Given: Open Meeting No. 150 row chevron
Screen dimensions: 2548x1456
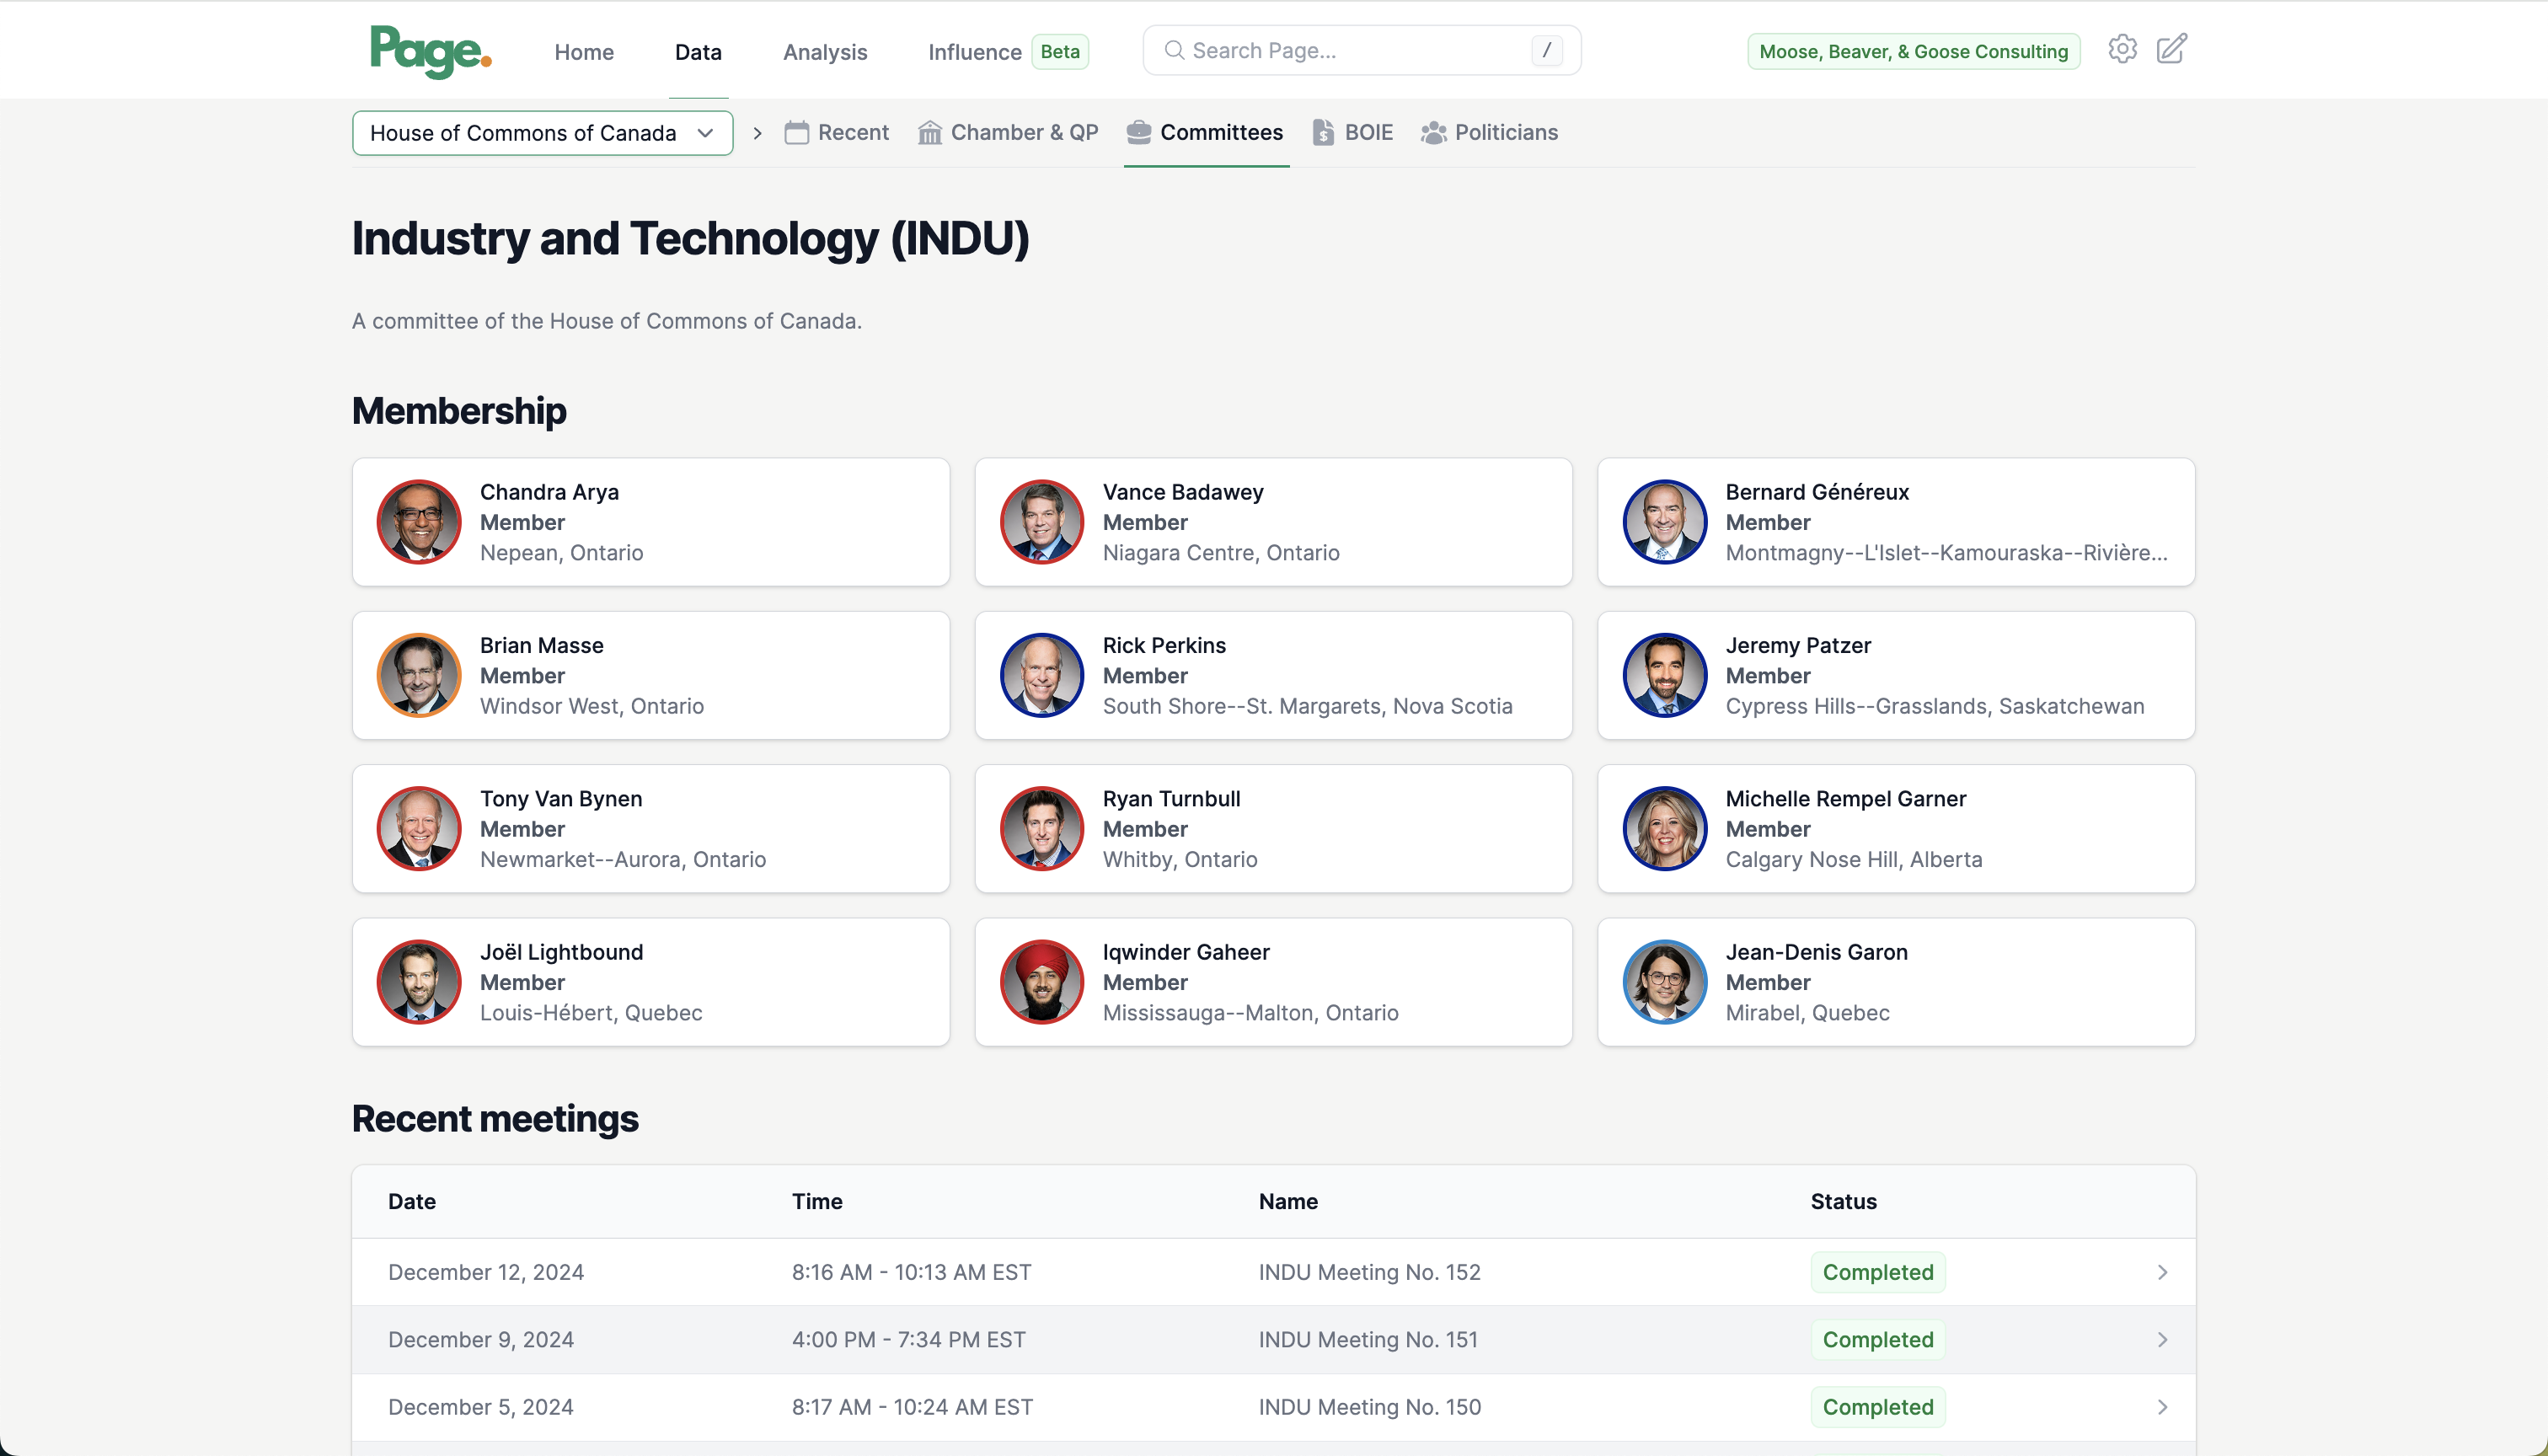Looking at the screenshot, I should [x=2161, y=1407].
